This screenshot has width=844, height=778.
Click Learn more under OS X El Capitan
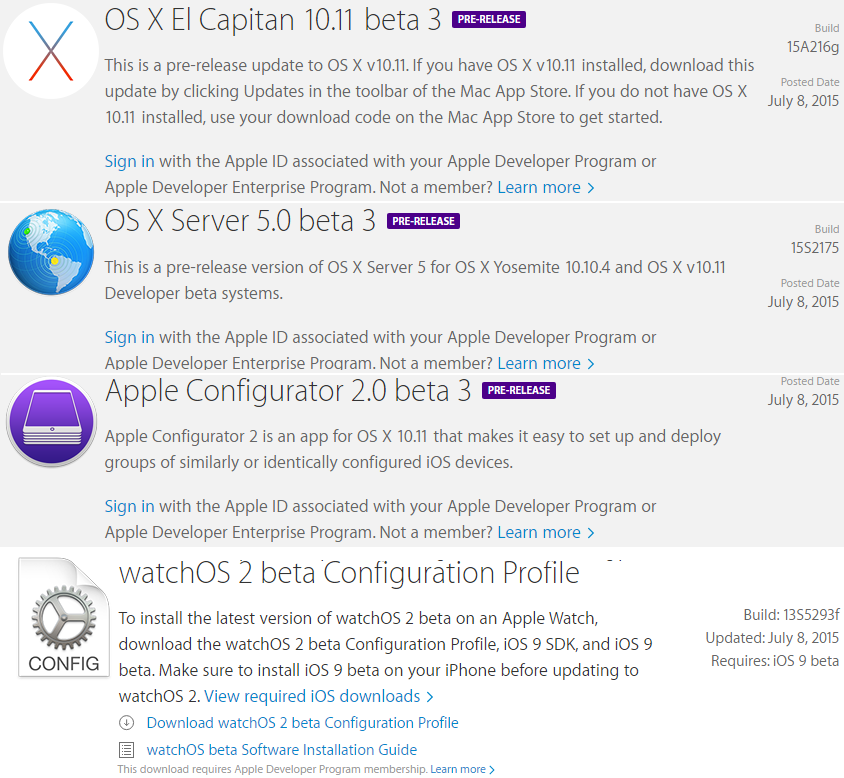click(546, 187)
